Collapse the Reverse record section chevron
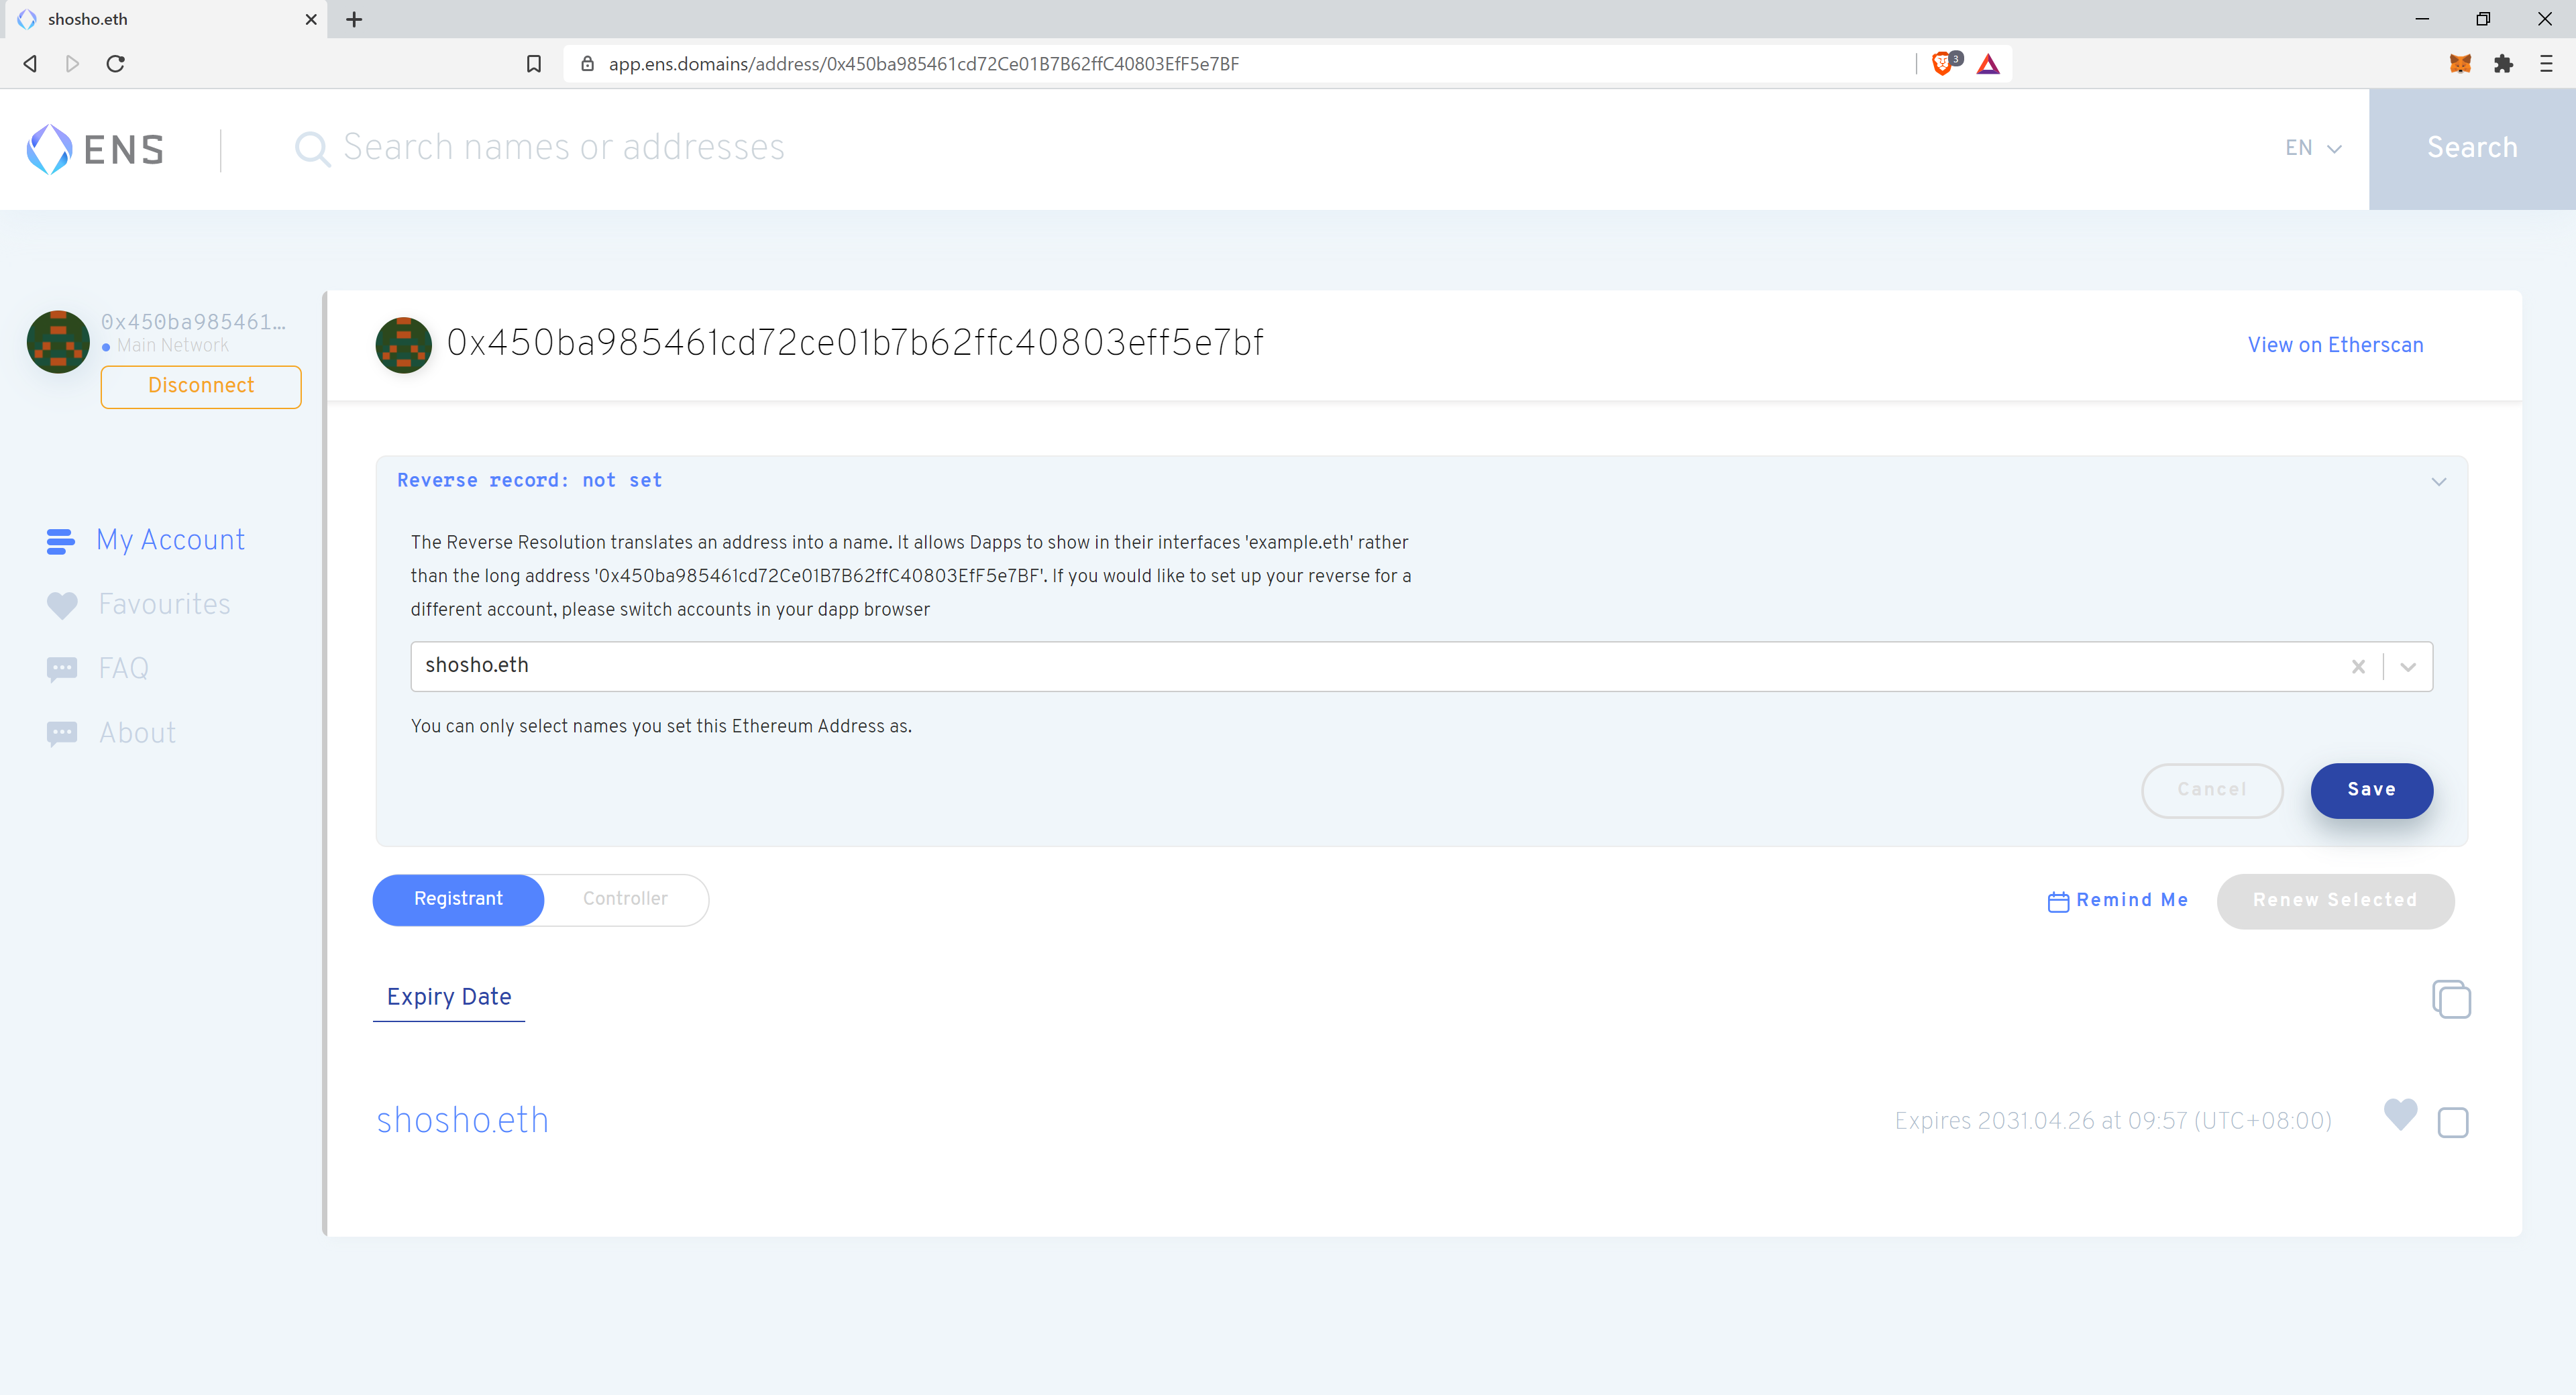Image resolution: width=2576 pixels, height=1395 pixels. 2439,481
